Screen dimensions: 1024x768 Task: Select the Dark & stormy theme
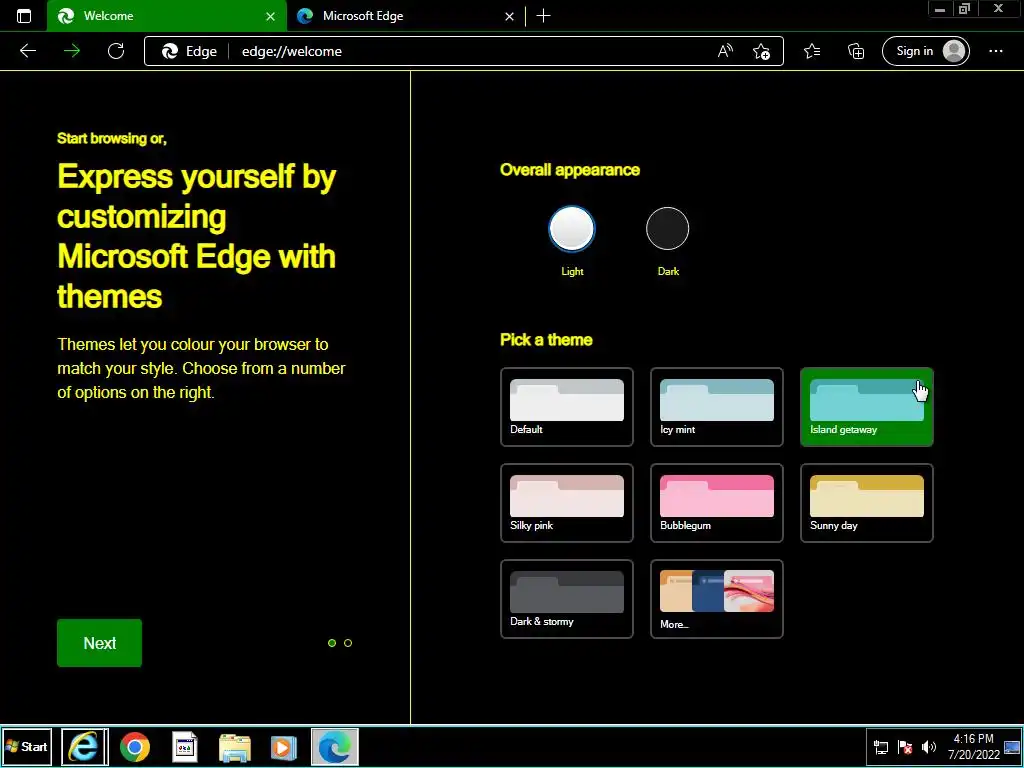[567, 599]
